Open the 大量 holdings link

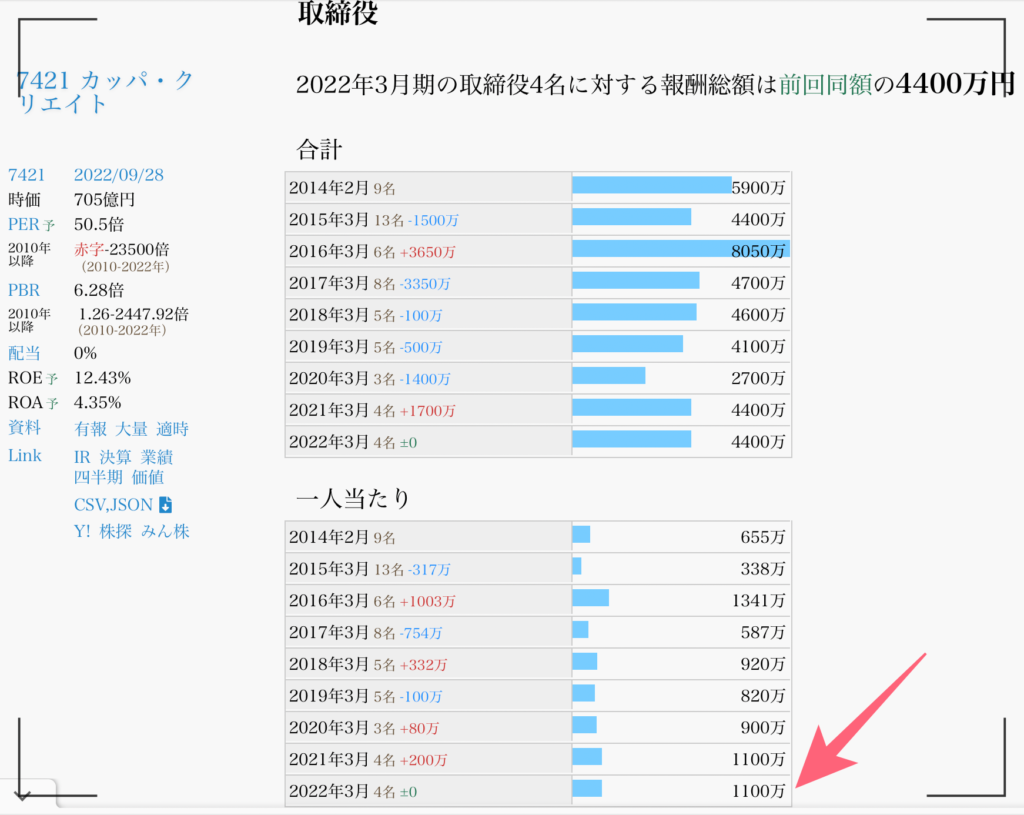point(131,429)
